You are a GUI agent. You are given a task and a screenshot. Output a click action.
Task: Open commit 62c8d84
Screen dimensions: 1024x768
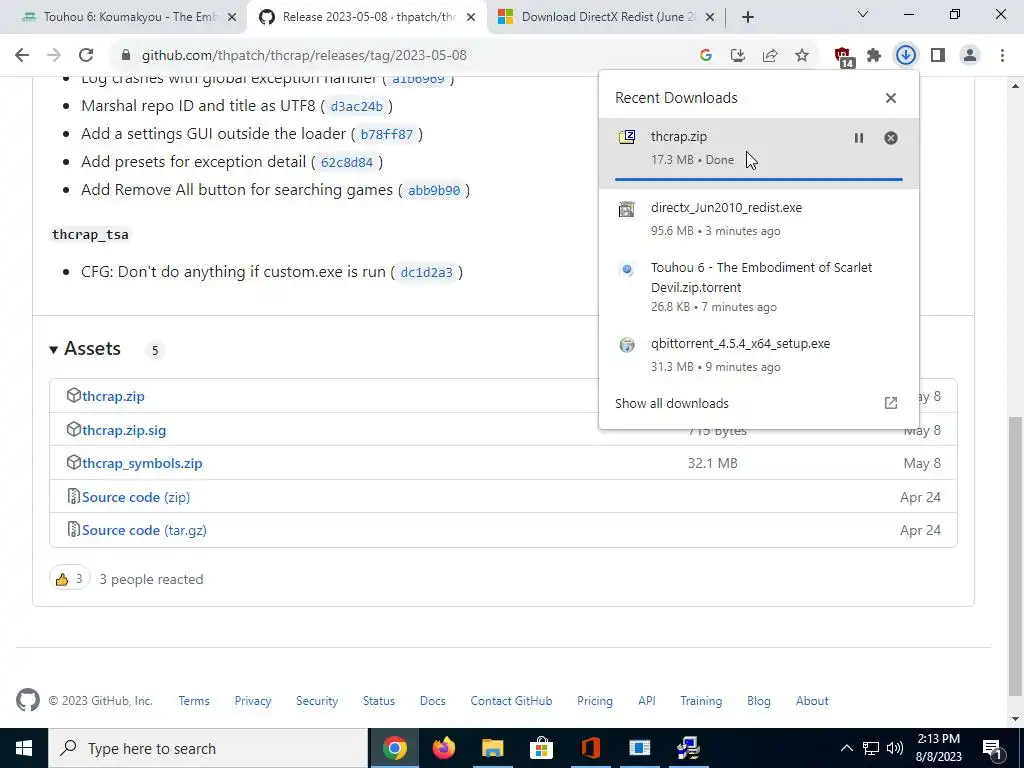click(x=347, y=163)
